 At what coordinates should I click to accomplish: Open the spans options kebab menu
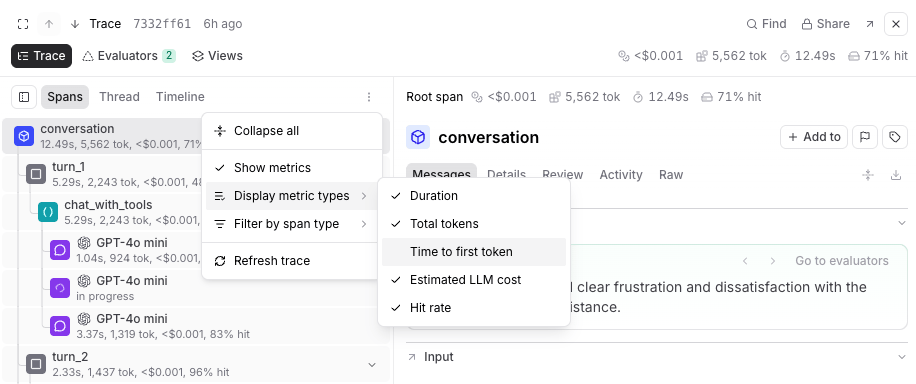click(x=369, y=97)
